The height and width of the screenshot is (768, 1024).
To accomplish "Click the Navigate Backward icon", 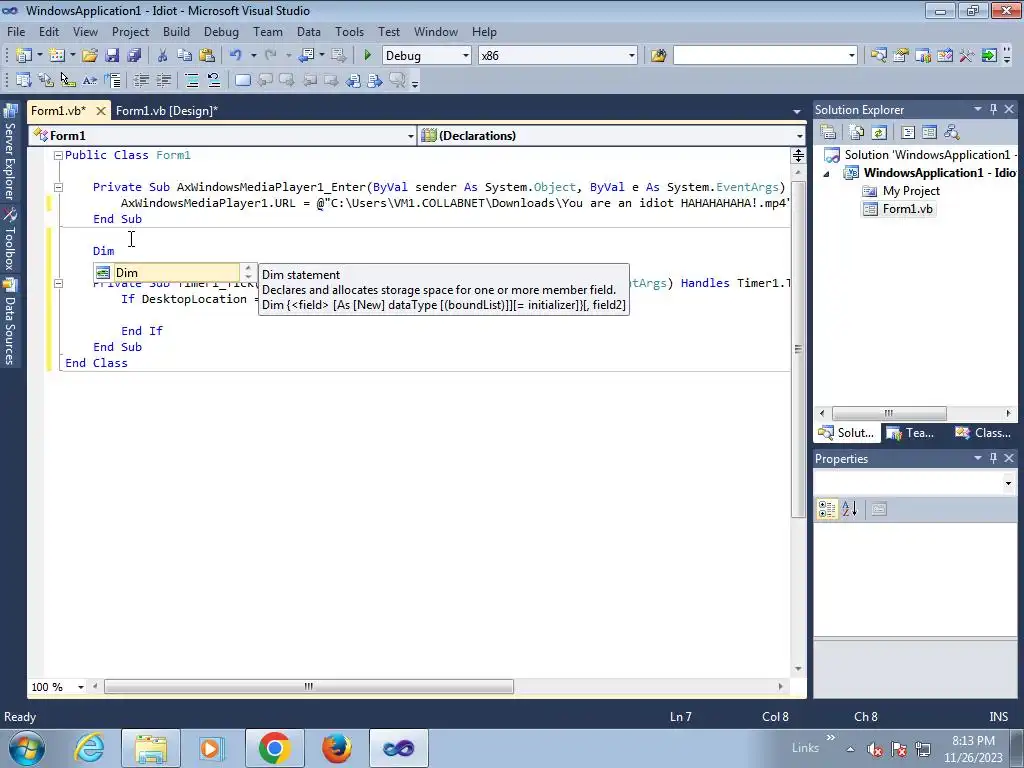I will [307, 56].
